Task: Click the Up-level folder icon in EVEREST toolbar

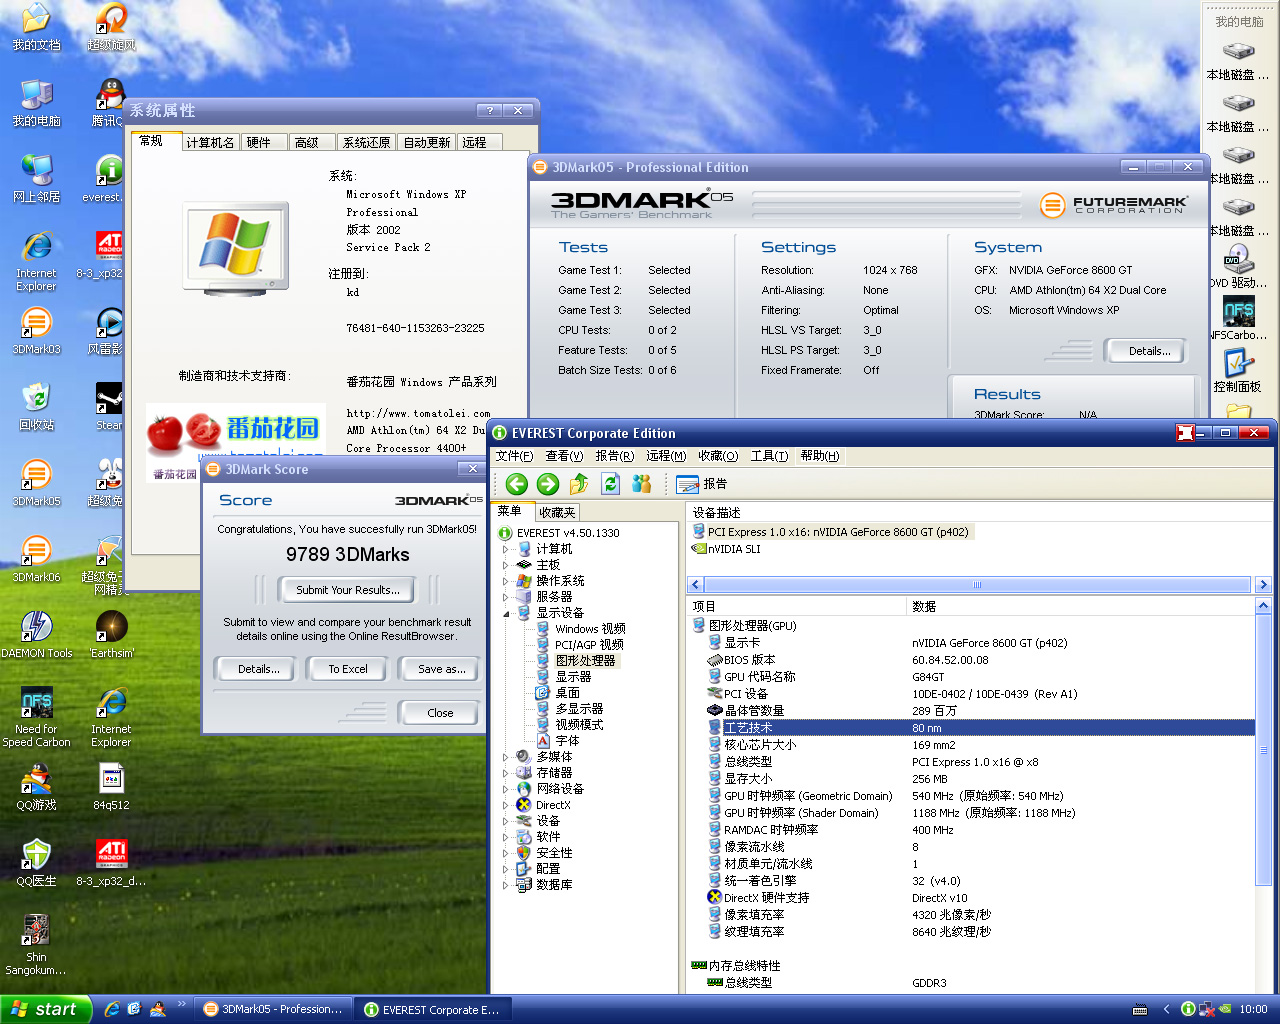Action: click(579, 484)
